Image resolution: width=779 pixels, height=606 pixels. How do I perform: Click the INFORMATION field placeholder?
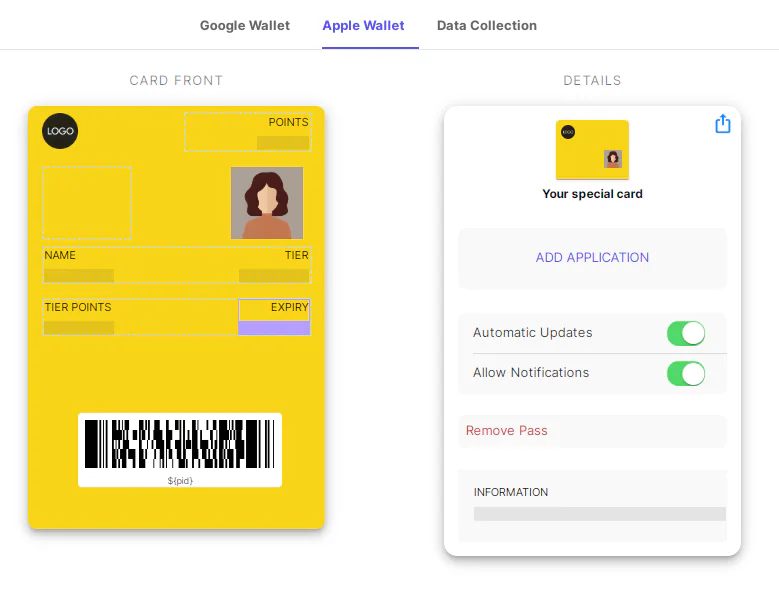[600, 514]
